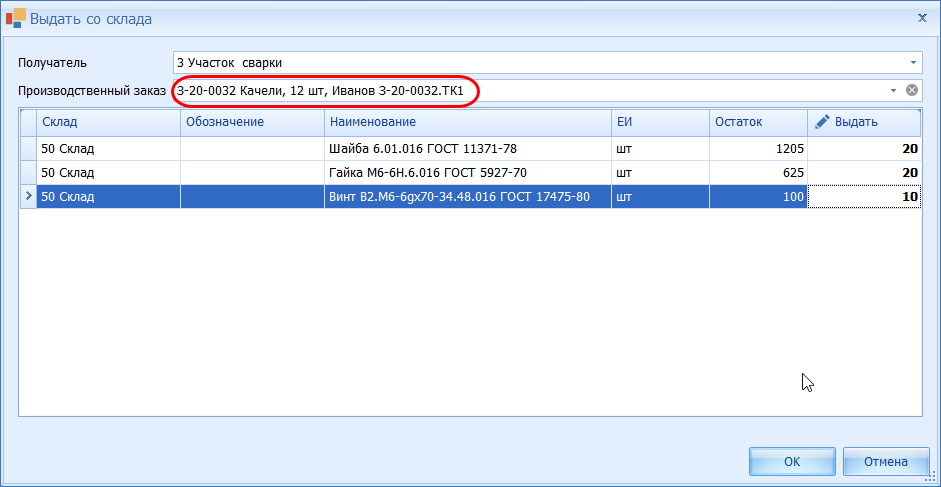Edit Выдать quantity 10 for Винт row

864,197
